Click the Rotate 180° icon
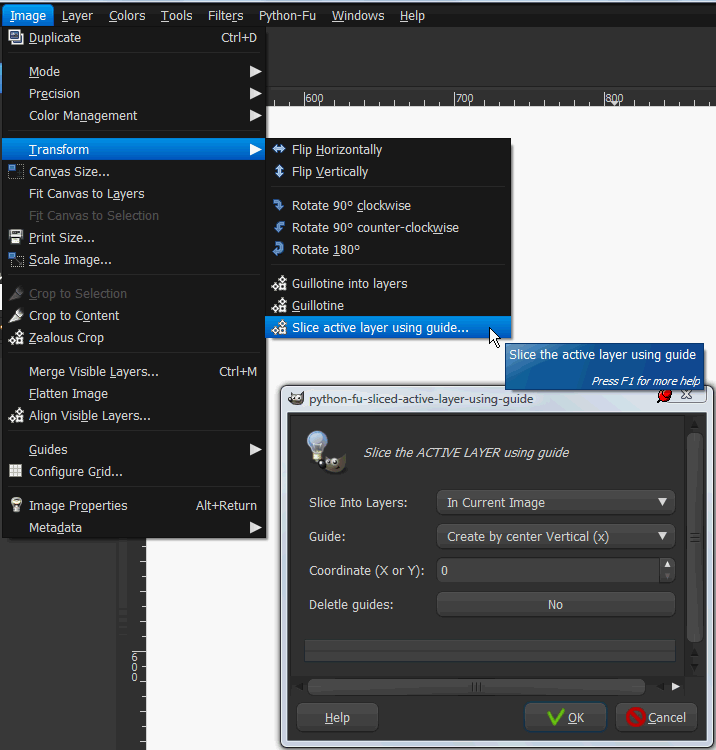The image size is (716, 750). click(279, 249)
